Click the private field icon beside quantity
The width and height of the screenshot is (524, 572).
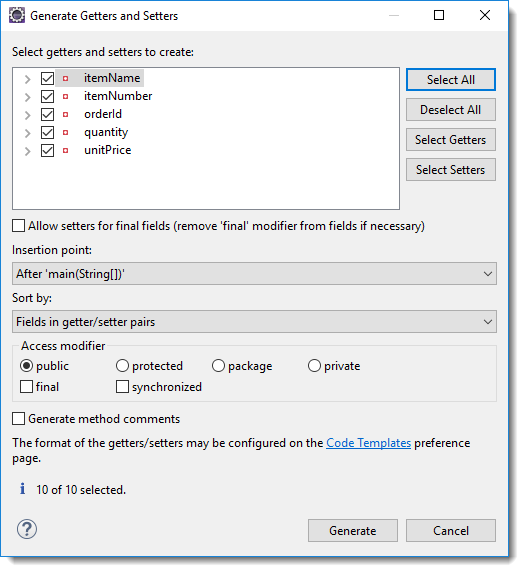pos(65,132)
